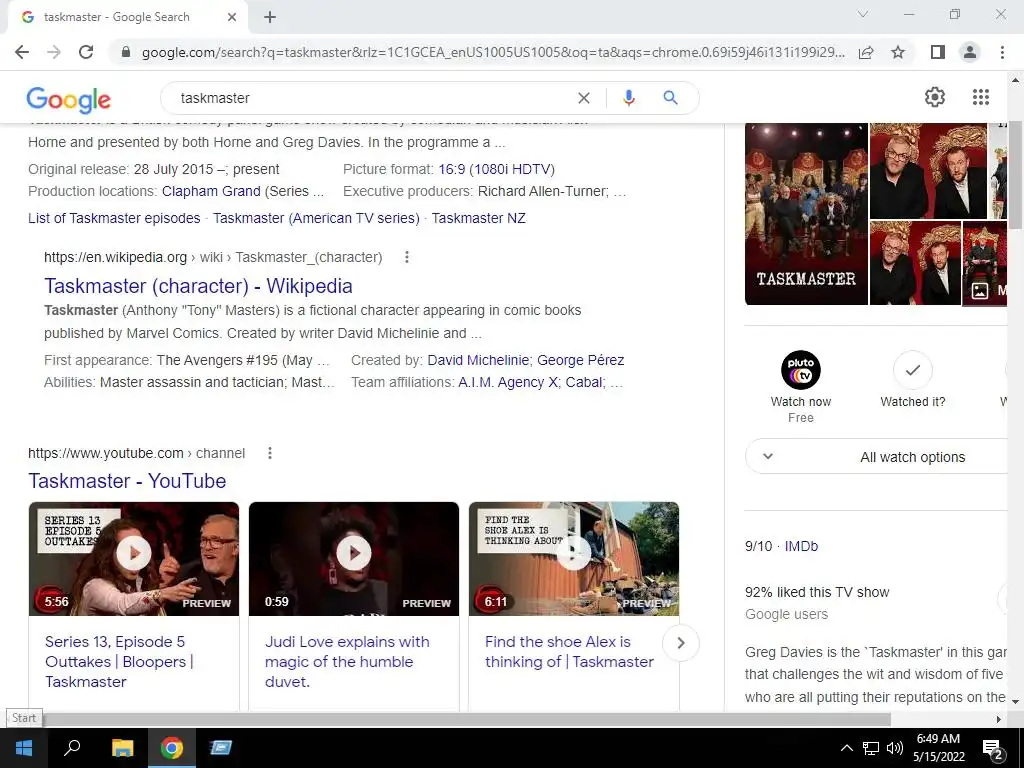Screen dimensions: 1024x768
Task: Click the Clapham Grand link
Action: pos(211,191)
